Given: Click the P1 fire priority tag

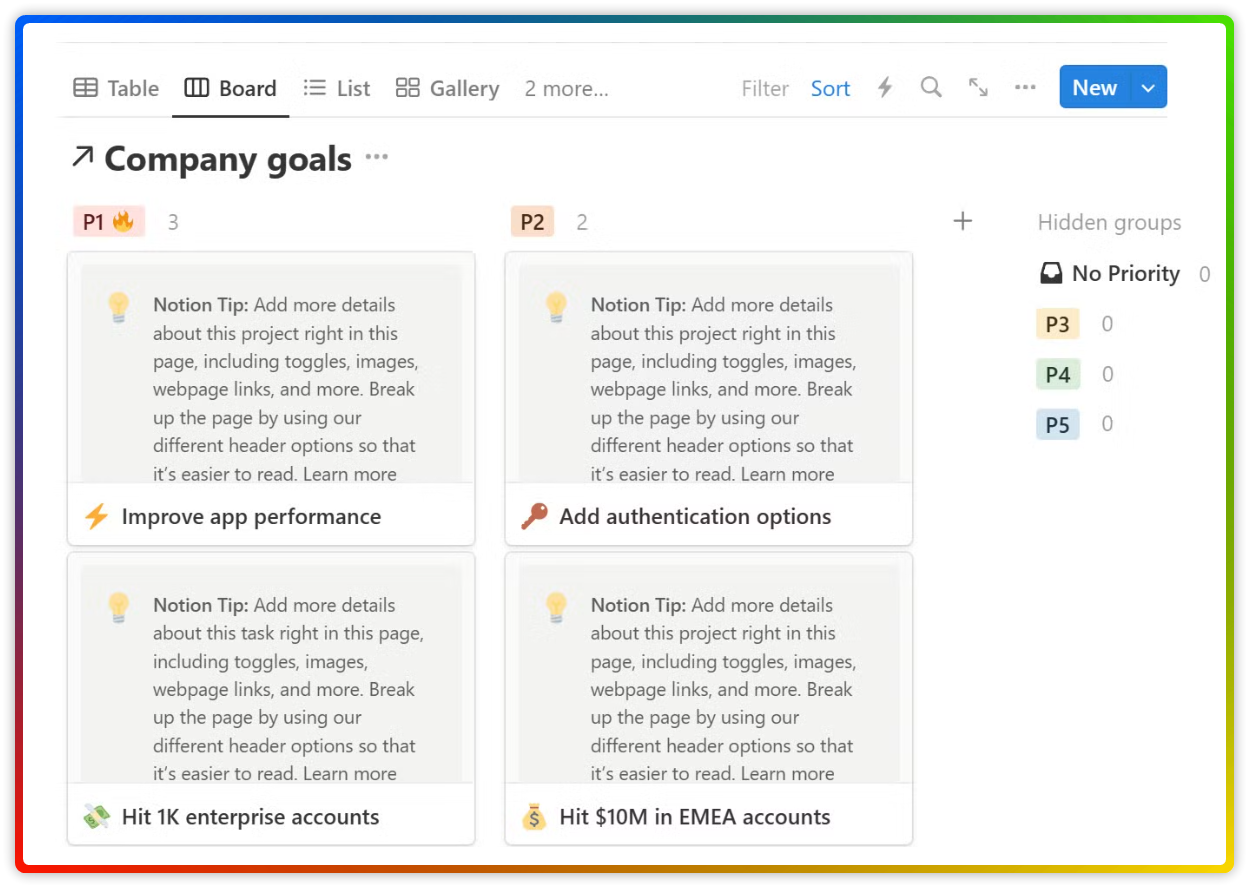Looking at the screenshot, I should pyautogui.click(x=108, y=222).
